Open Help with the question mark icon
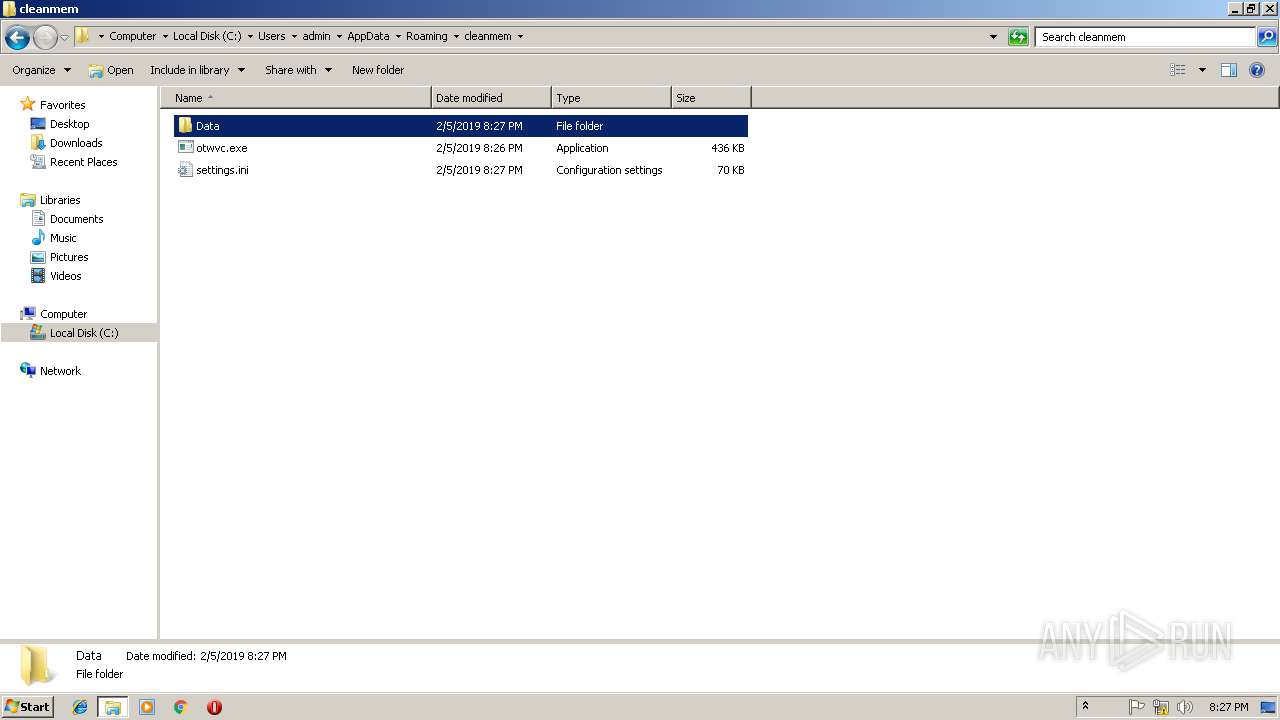This screenshot has width=1280, height=720. coord(1257,70)
